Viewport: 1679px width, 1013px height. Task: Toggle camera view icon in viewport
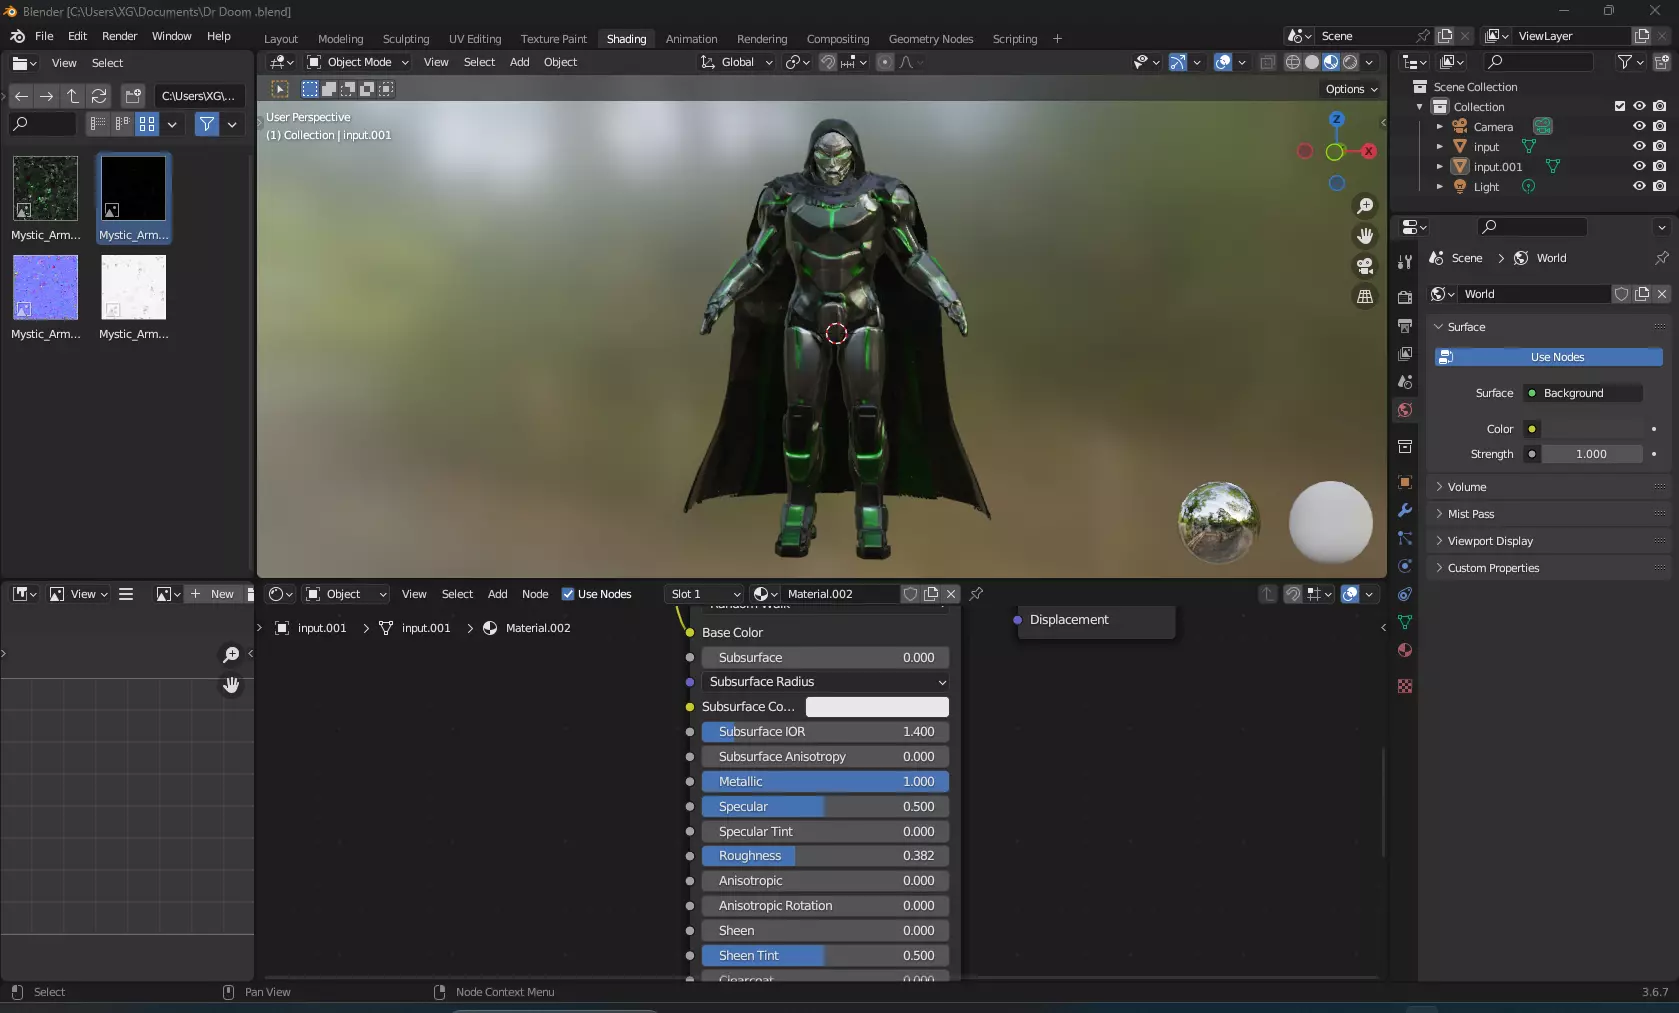click(1365, 266)
